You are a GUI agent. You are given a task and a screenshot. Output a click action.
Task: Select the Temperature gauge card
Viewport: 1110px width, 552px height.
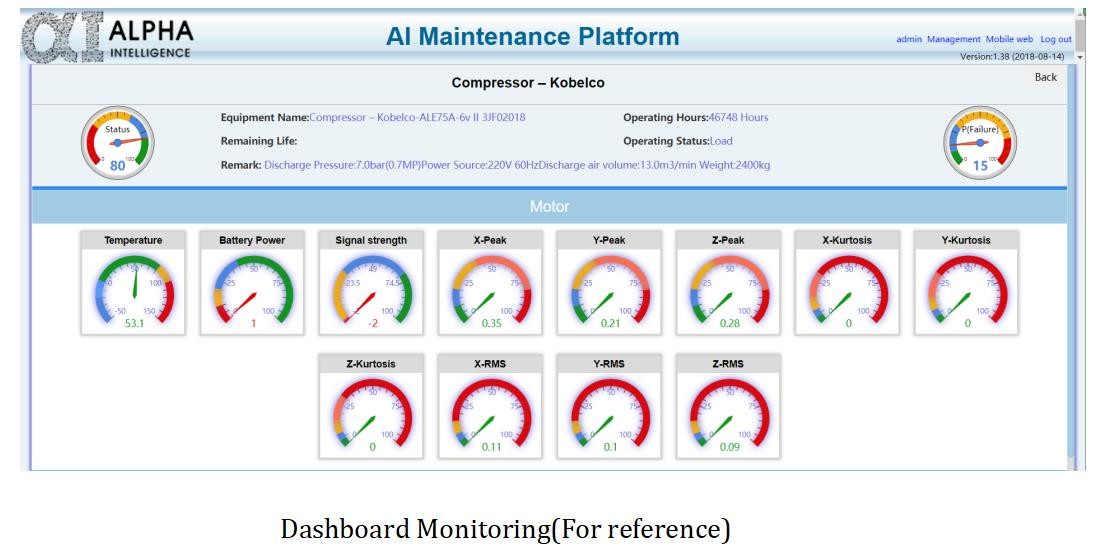[x=133, y=282]
